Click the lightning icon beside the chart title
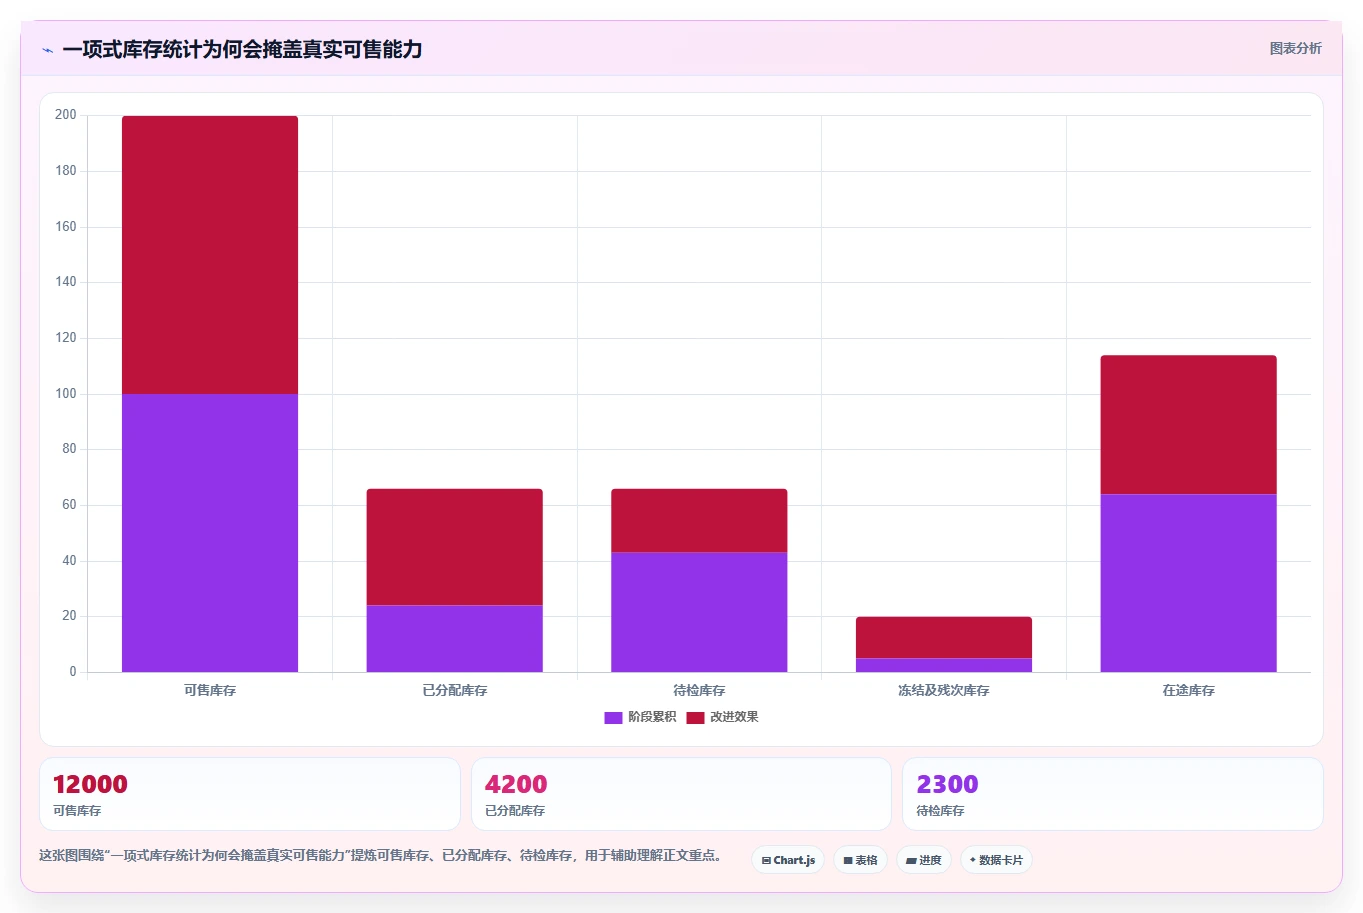1363x913 pixels. (47, 50)
